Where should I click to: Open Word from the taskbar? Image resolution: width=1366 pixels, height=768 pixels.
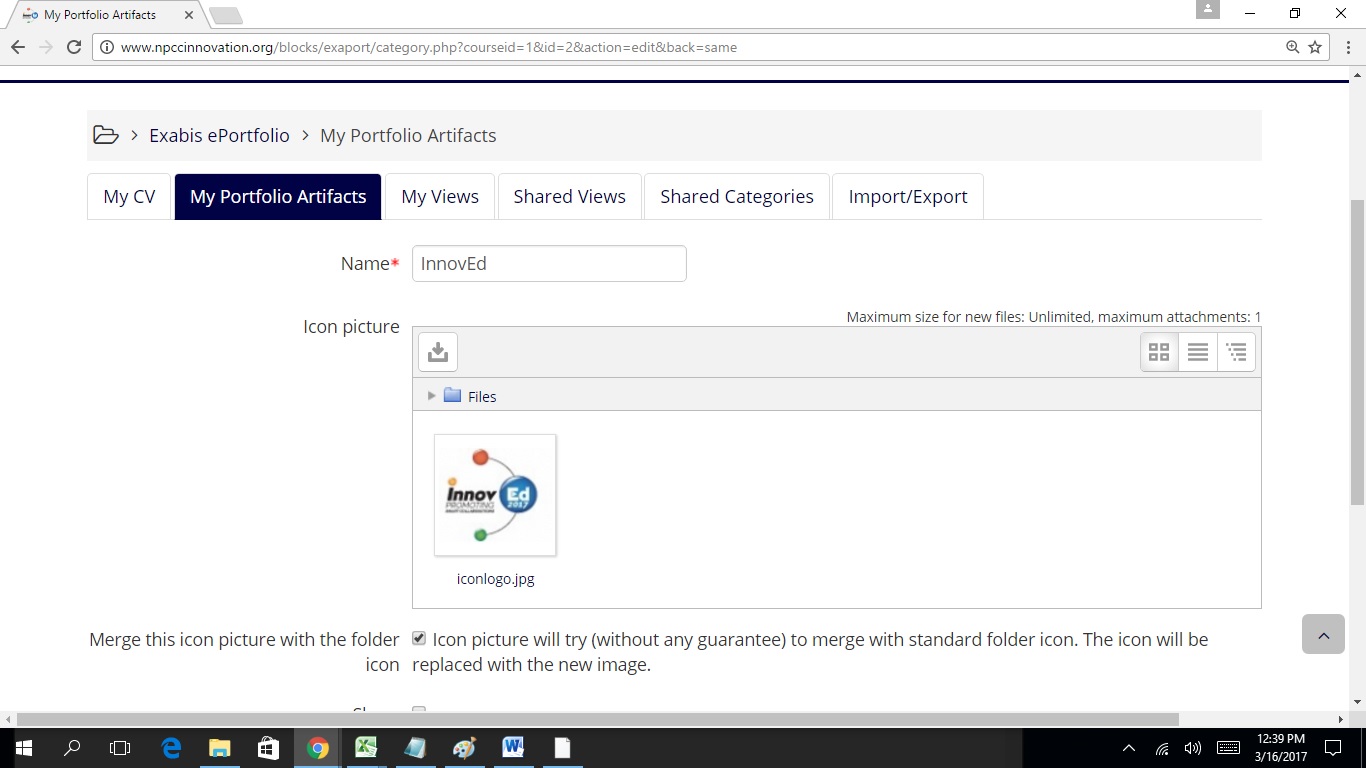pos(513,748)
